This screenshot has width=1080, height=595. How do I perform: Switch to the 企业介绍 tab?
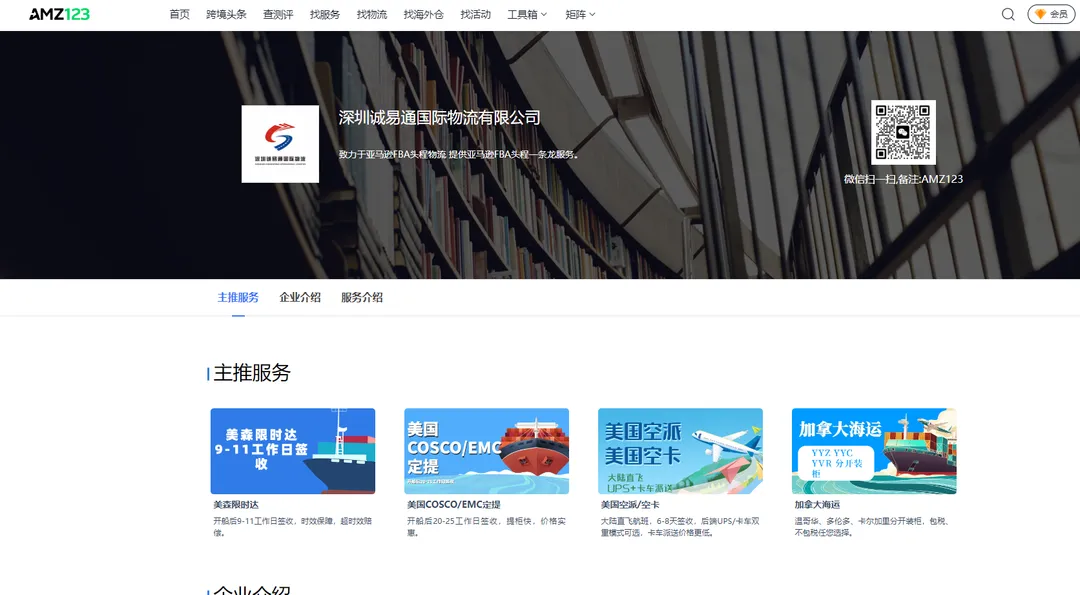coord(300,298)
